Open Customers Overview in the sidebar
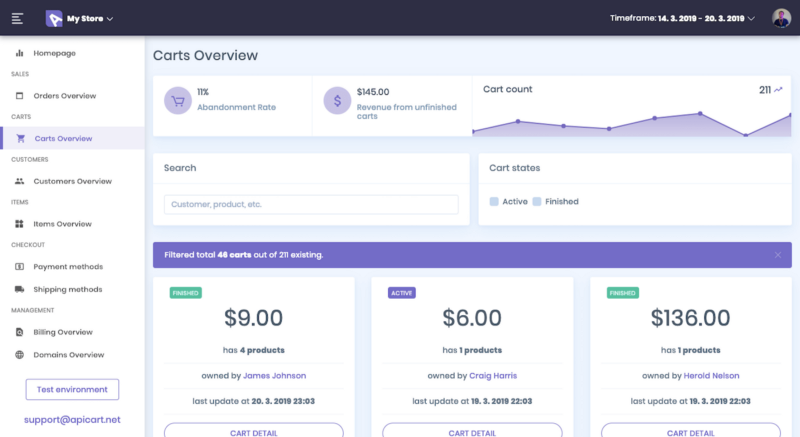Screen dimensions: 800x437 click(72, 181)
